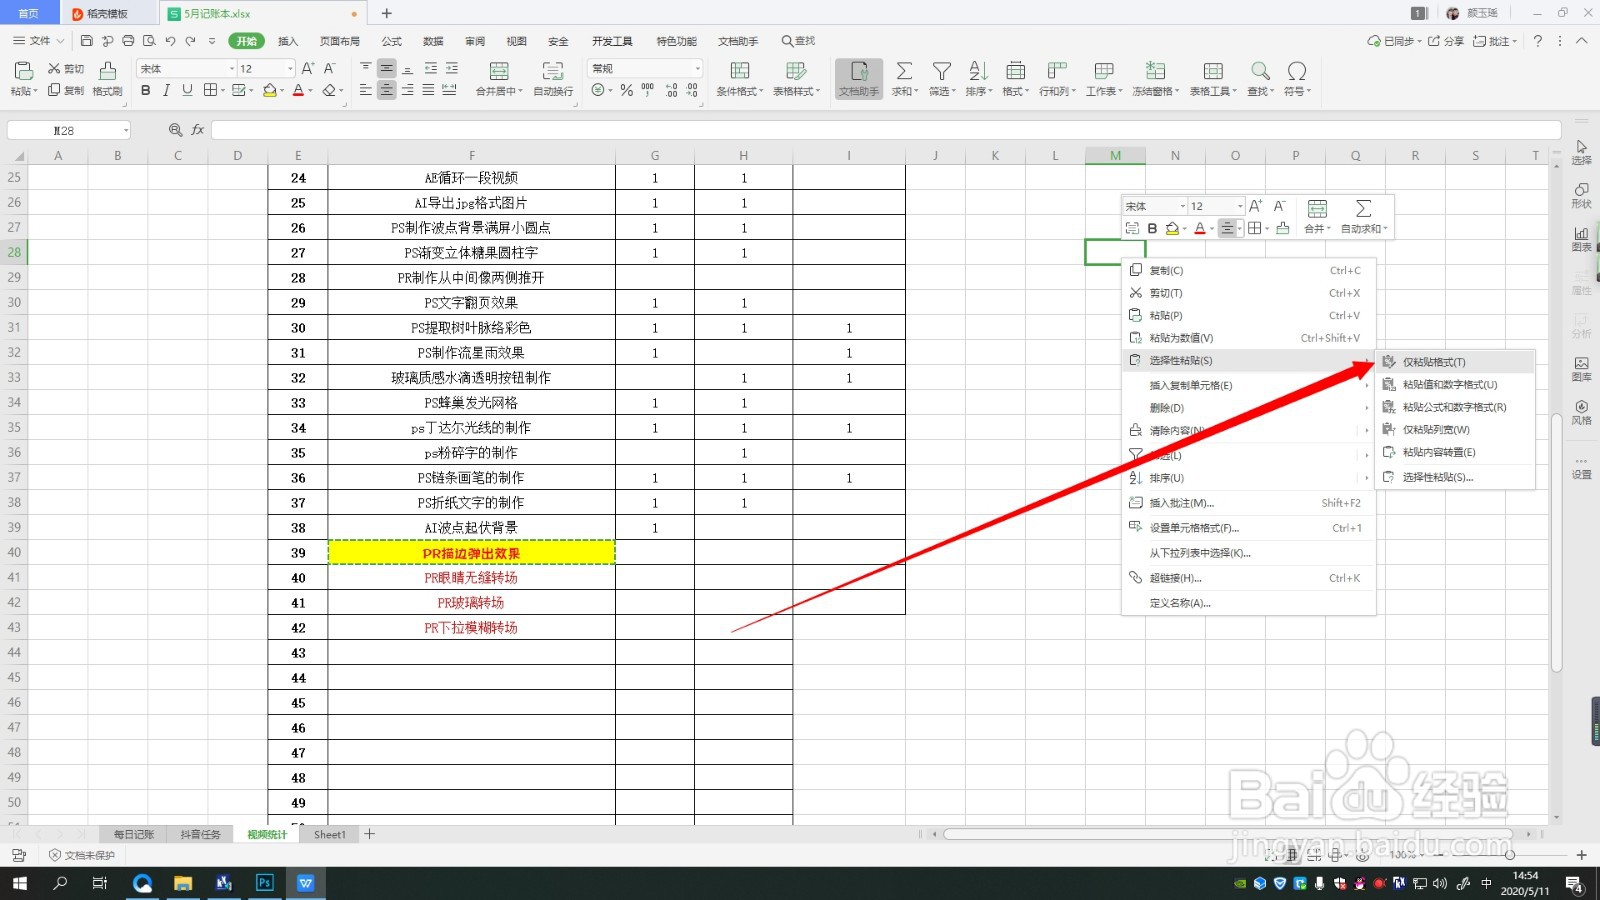Viewport: 1600px width, 900px height.
Task: Apply percent style in the ribbon
Action: tap(626, 90)
